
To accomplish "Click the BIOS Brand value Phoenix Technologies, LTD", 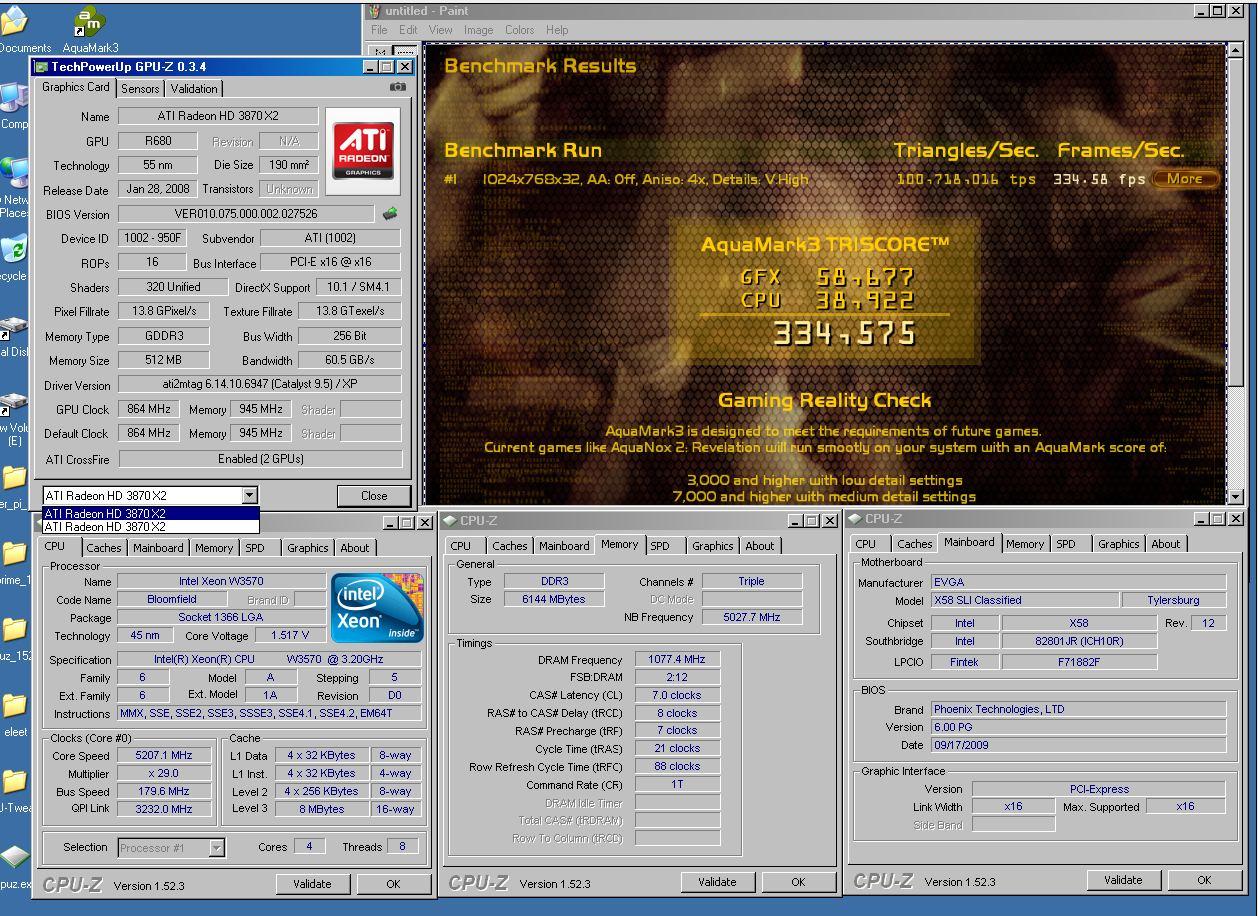I will click(x=1078, y=709).
